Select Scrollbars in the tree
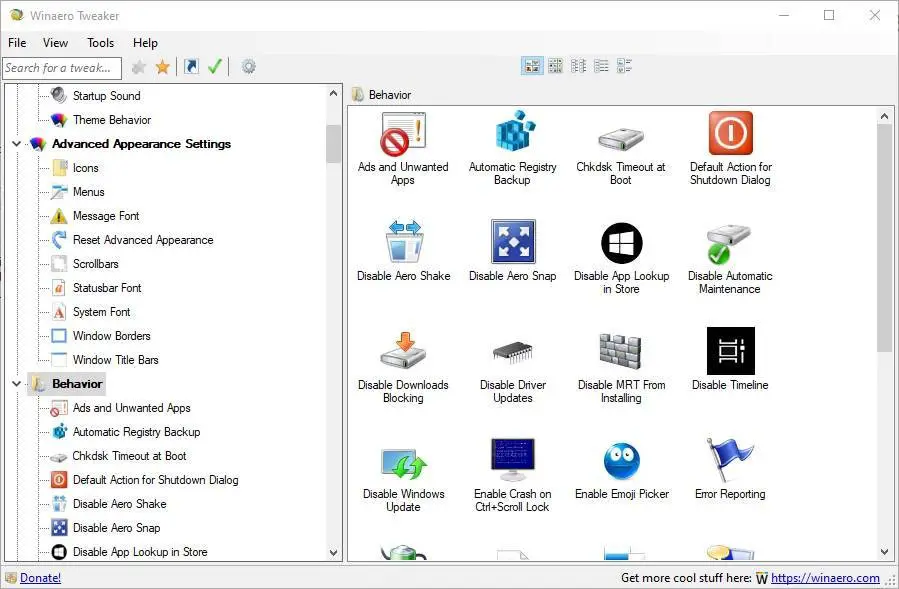Viewport: 899px width, 589px height. click(95, 264)
